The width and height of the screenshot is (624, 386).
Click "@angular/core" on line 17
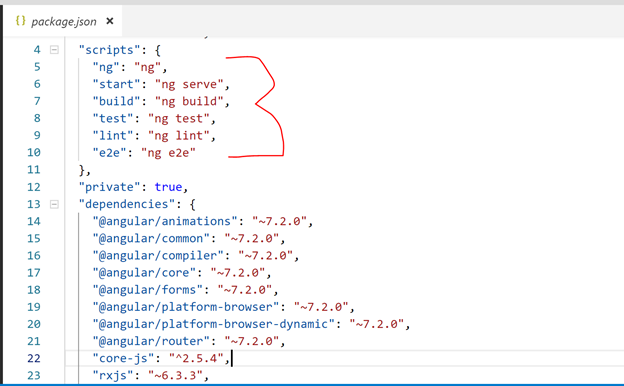pyautogui.click(x=144, y=273)
